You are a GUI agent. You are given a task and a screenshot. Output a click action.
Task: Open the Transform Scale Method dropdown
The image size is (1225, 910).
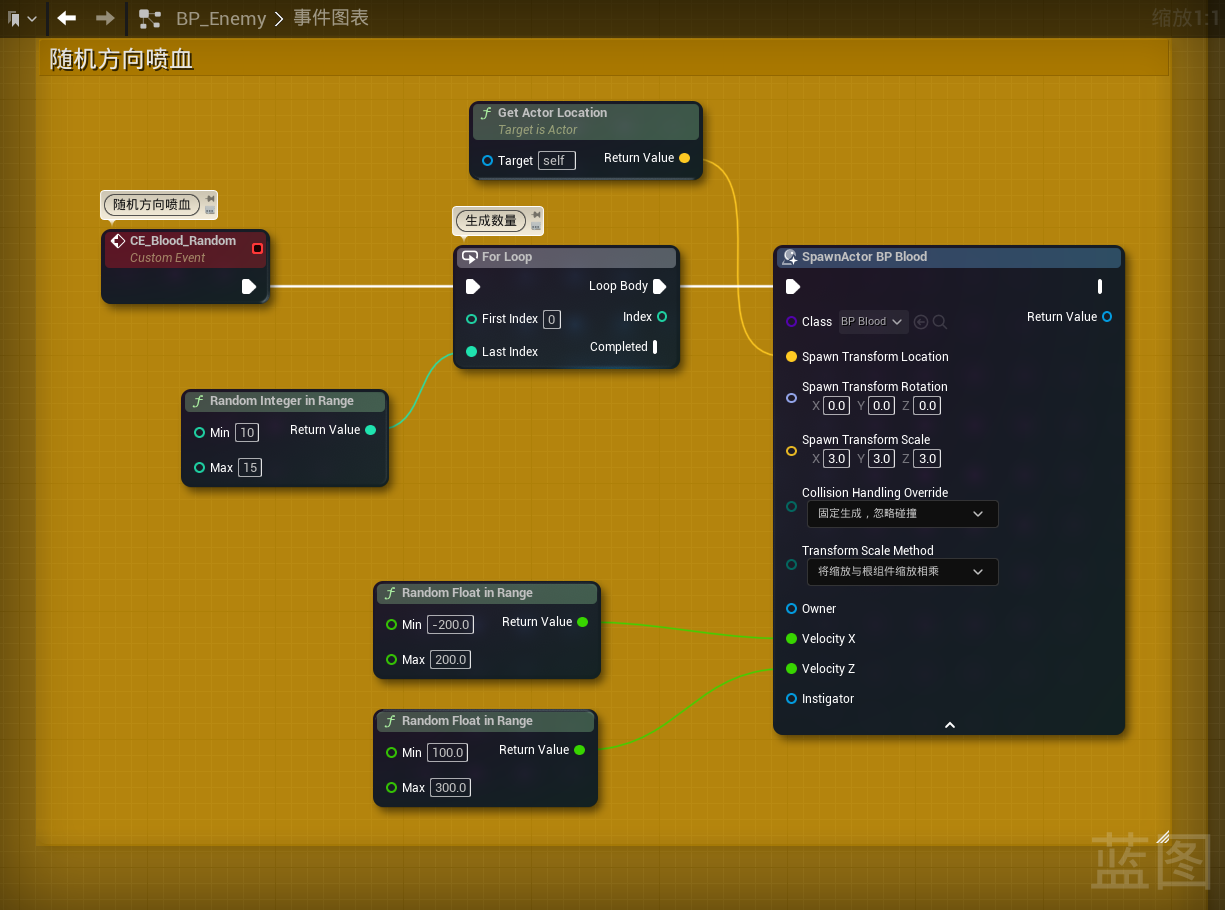(903, 572)
